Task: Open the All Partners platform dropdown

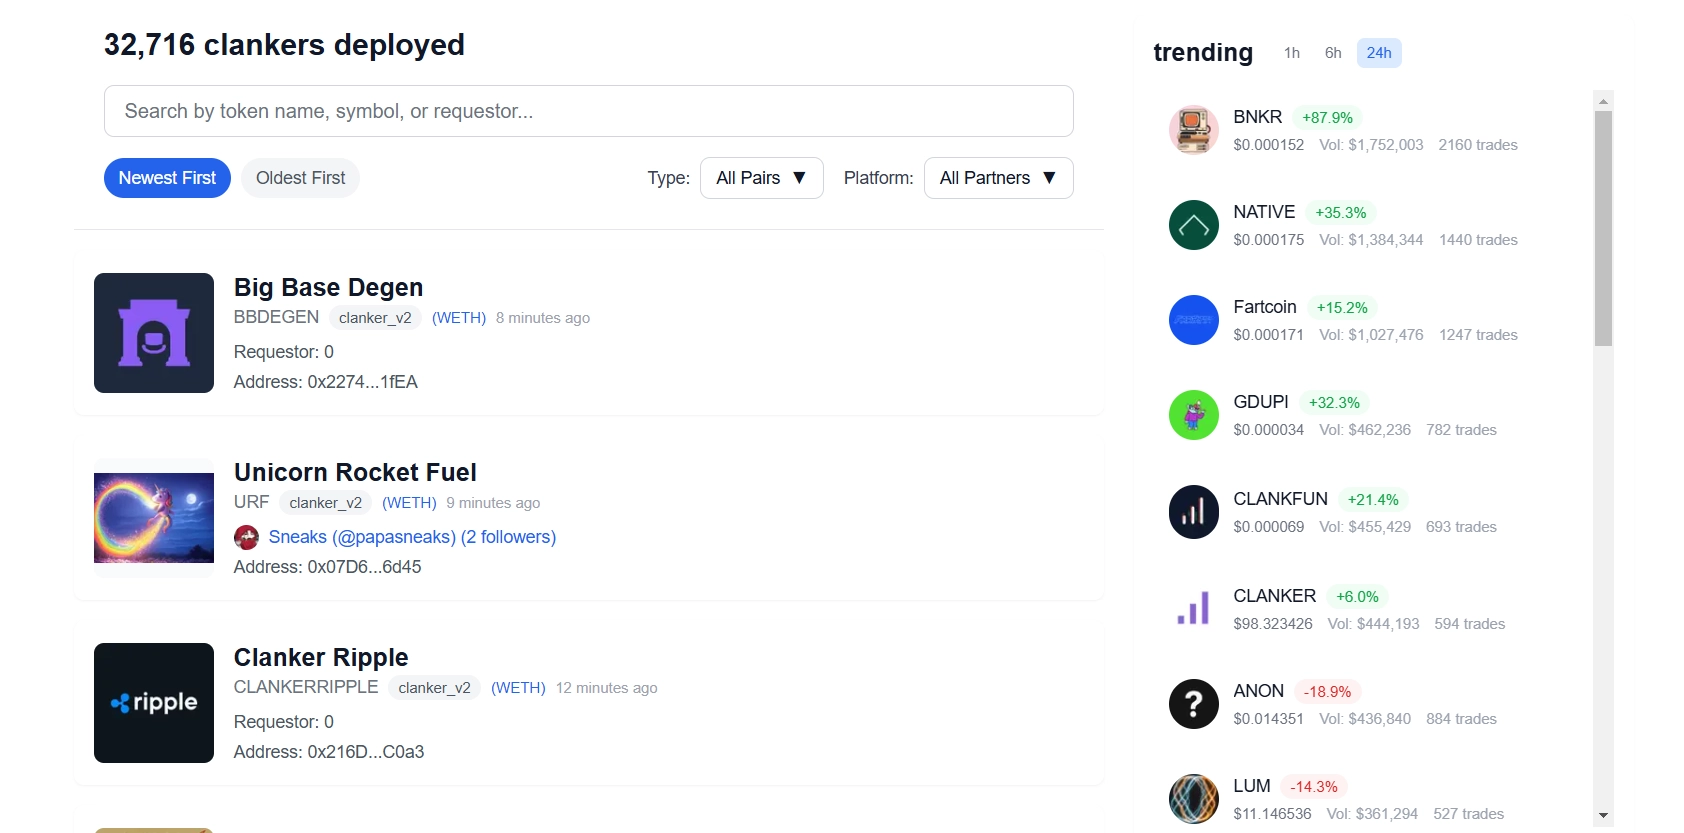Action: (998, 178)
